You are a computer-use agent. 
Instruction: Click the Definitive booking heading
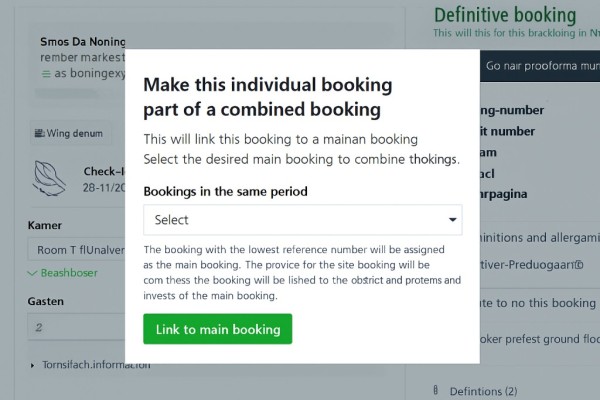(505, 14)
